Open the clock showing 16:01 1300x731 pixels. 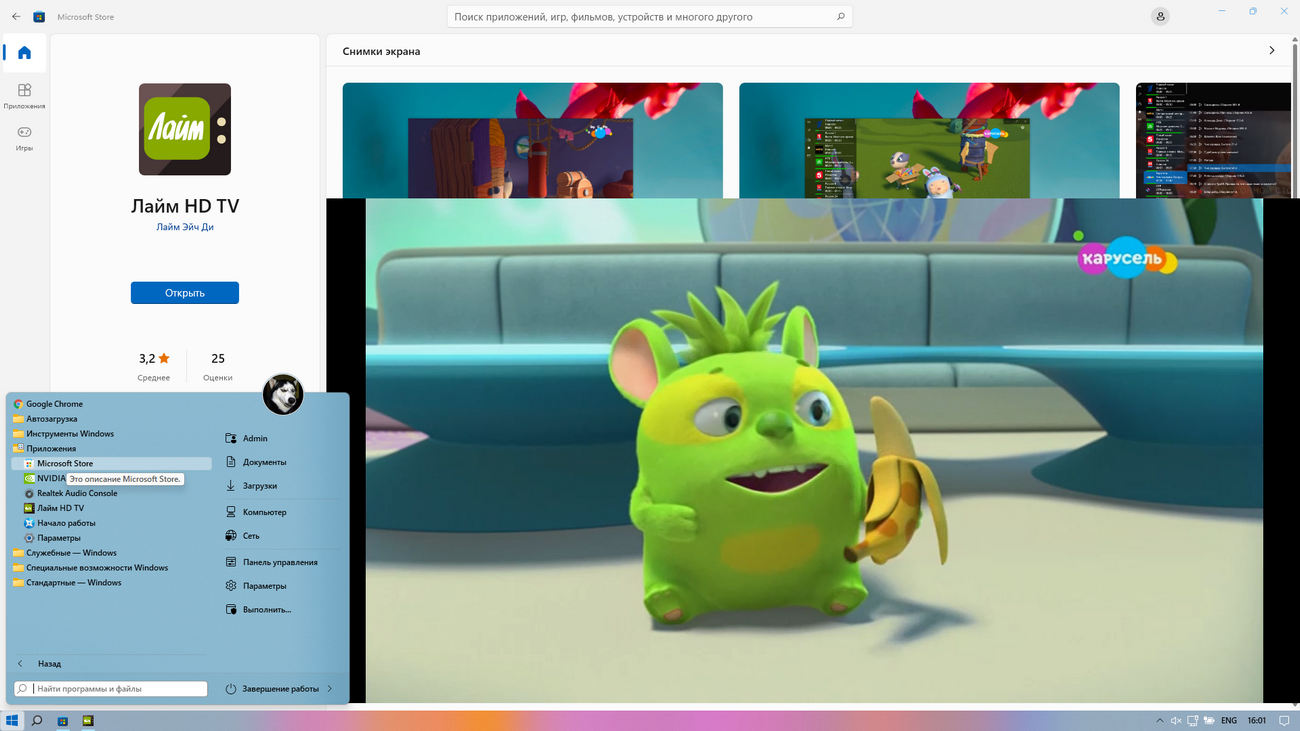[1257, 720]
